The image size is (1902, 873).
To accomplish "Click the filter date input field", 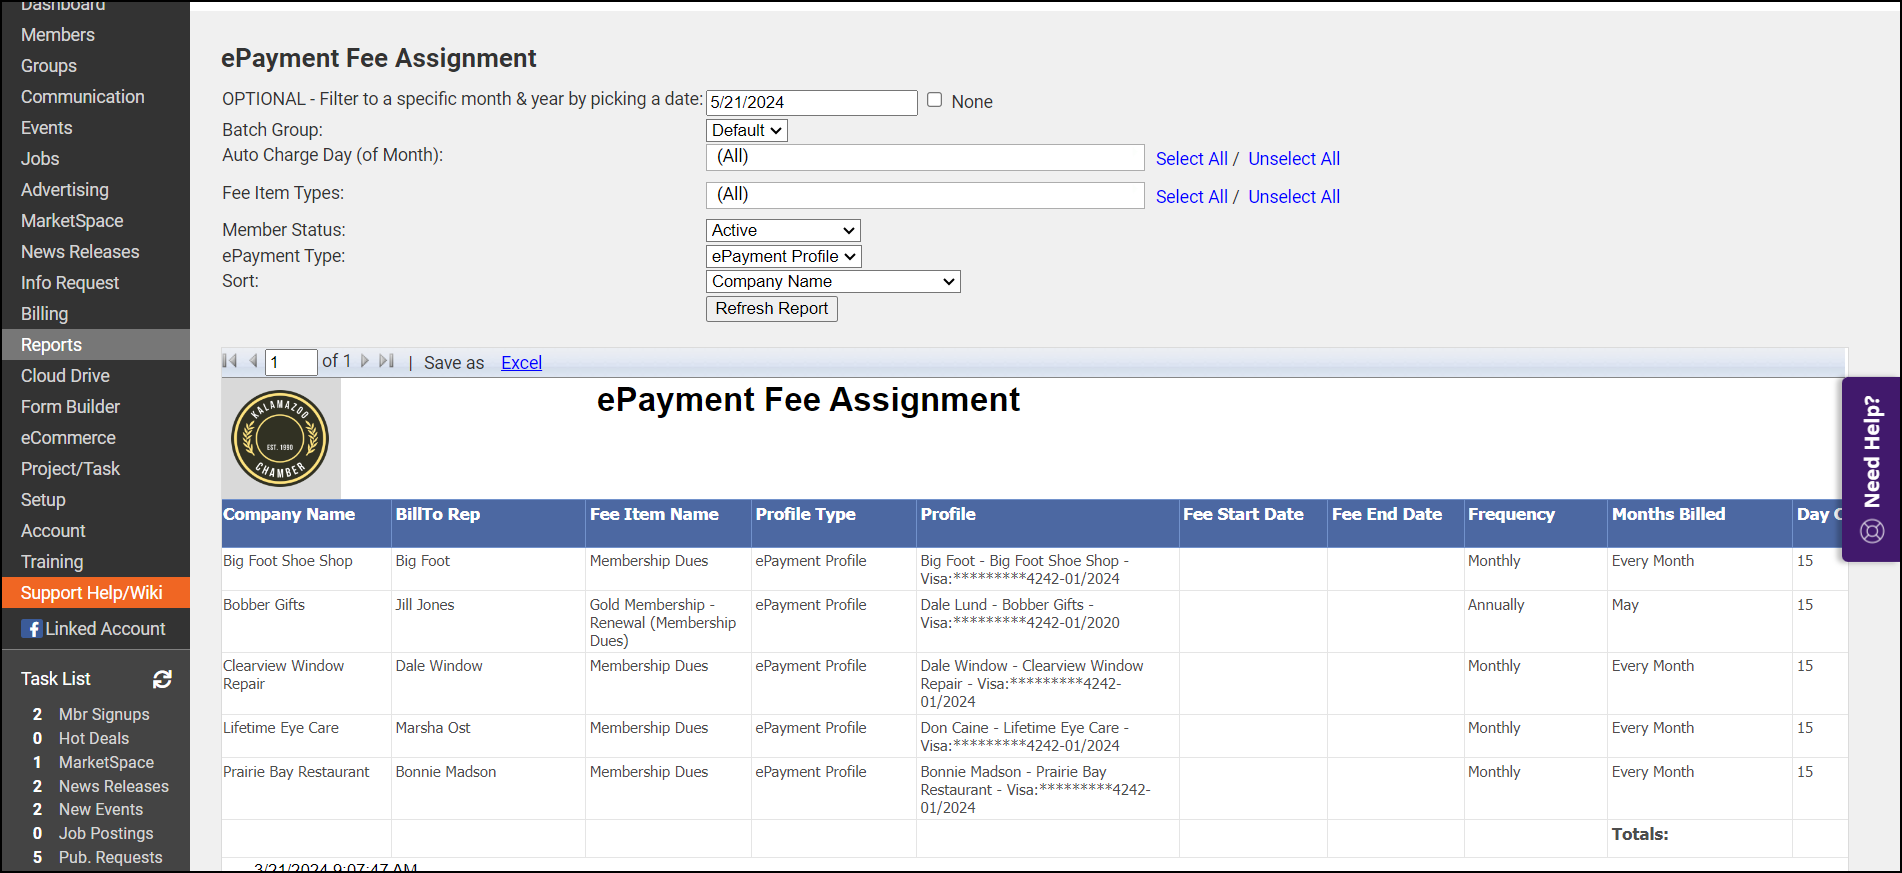I will click(811, 103).
